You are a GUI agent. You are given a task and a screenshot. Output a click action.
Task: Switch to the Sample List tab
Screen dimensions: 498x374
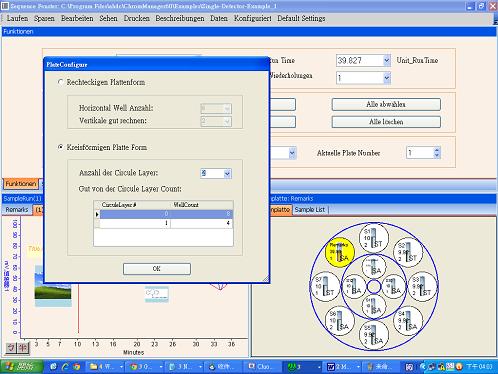(x=310, y=210)
